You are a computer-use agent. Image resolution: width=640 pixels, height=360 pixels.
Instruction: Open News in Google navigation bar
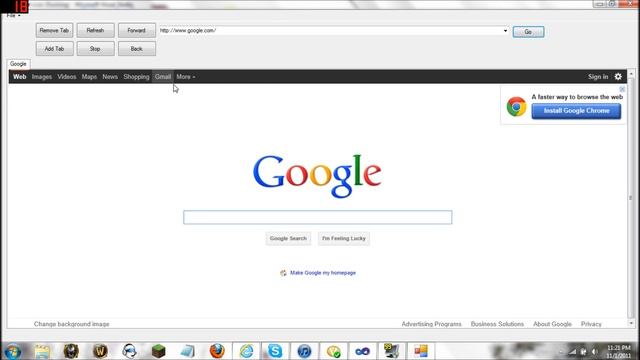coord(110,77)
